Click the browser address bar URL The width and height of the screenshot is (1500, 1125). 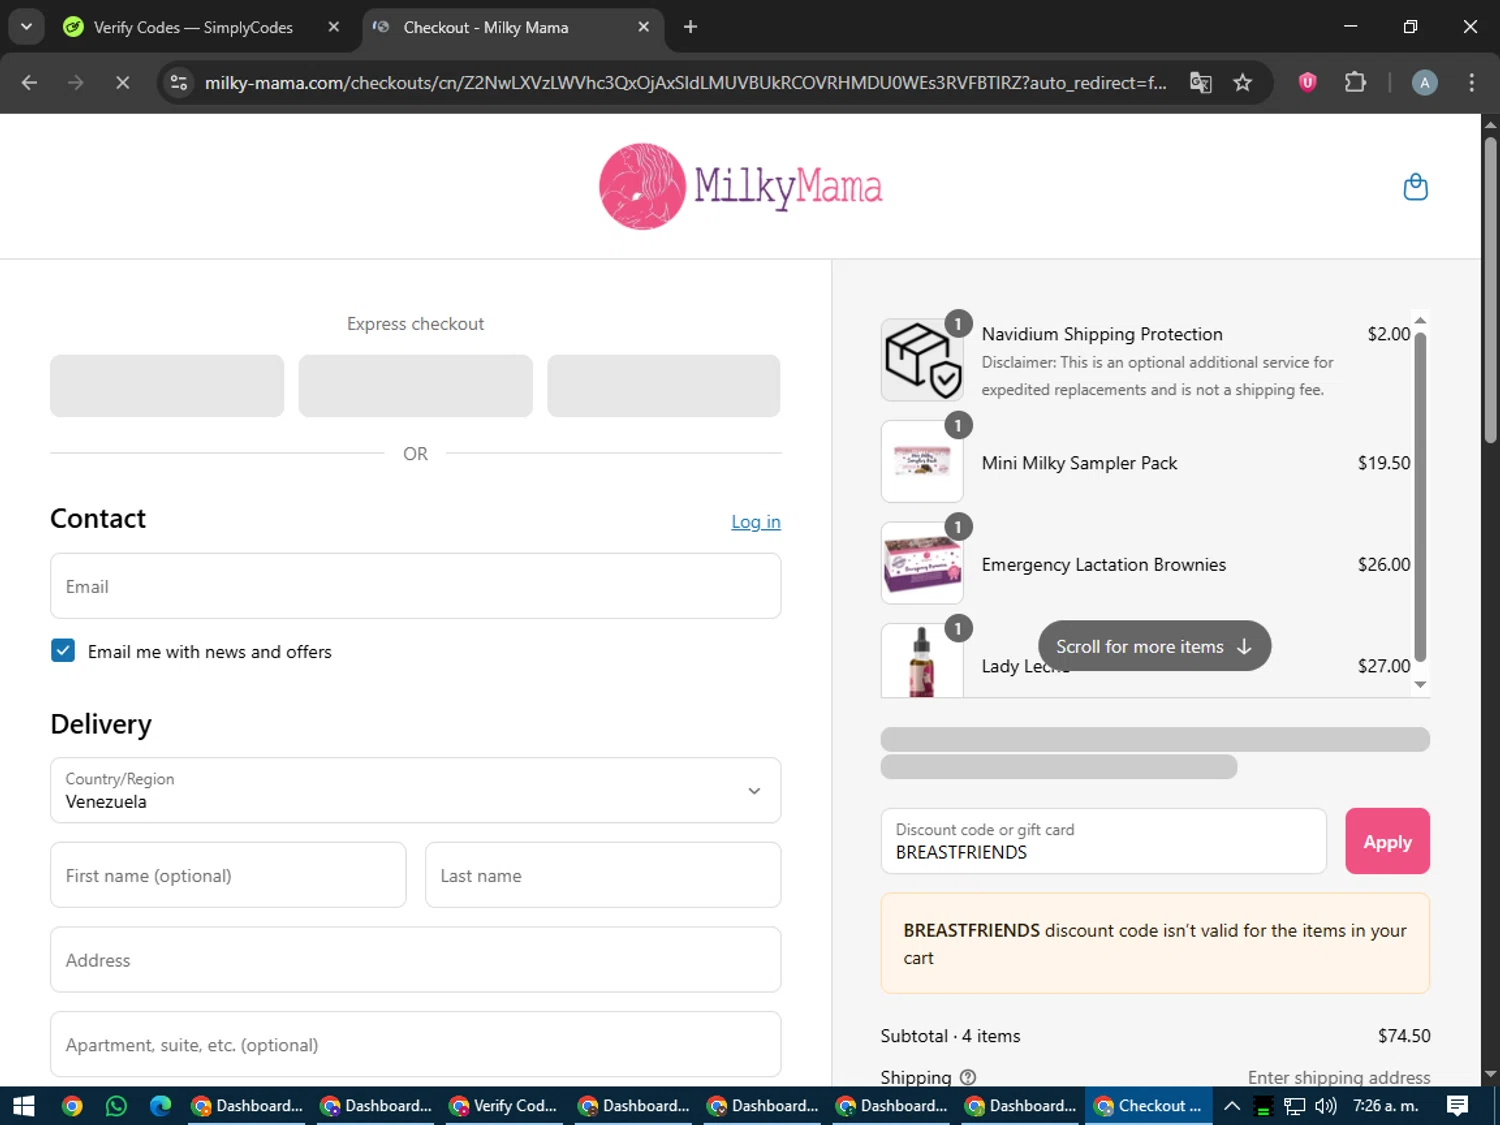[685, 83]
